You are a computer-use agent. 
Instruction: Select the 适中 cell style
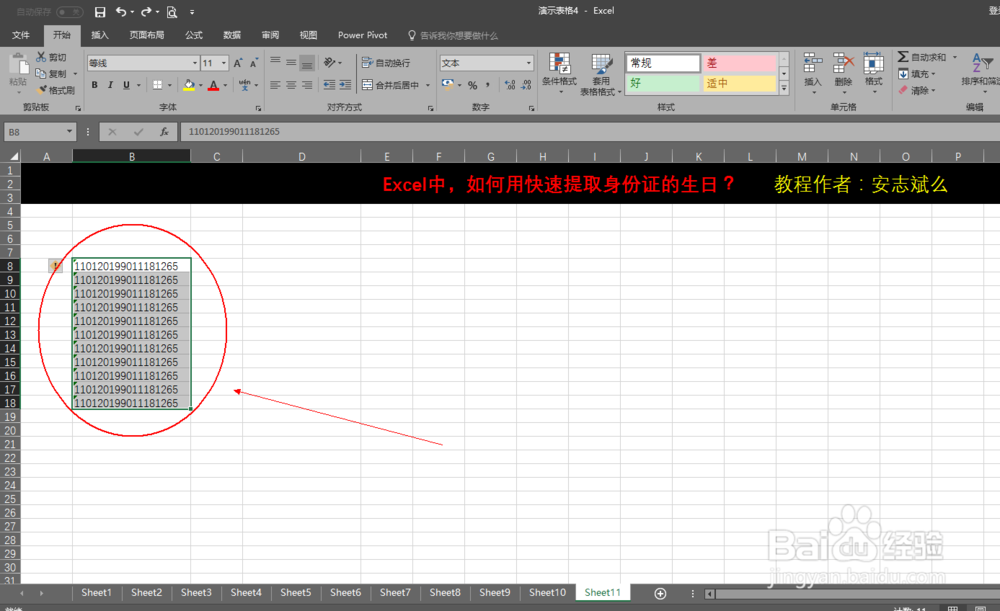click(739, 83)
